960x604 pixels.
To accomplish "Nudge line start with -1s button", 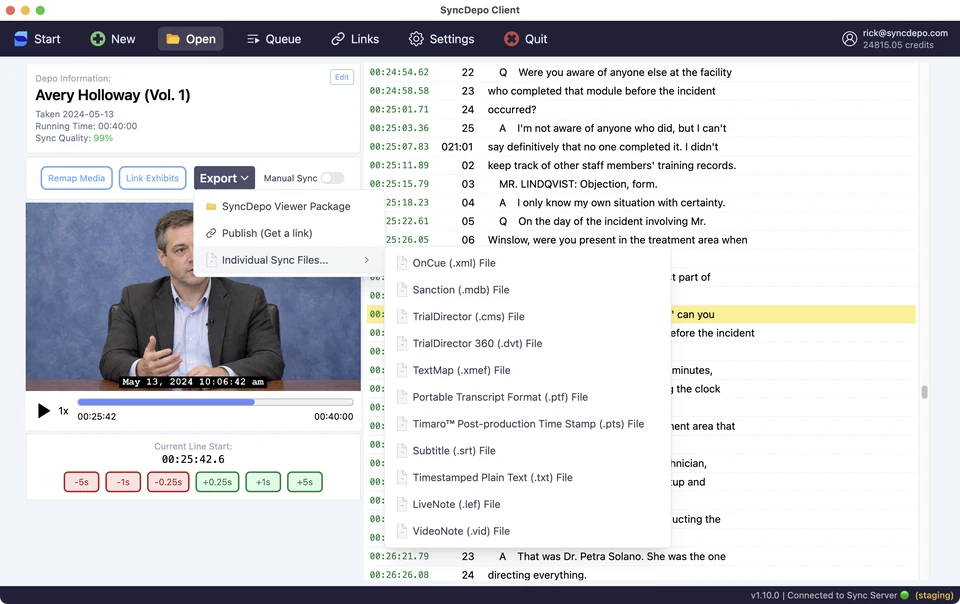I will pyautogui.click(x=123, y=482).
